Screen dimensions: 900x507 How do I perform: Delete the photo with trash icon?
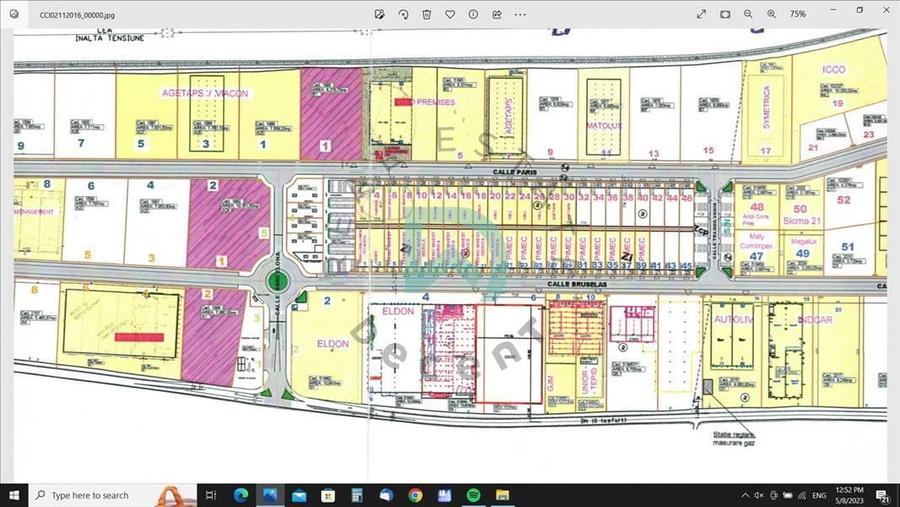[x=426, y=14]
